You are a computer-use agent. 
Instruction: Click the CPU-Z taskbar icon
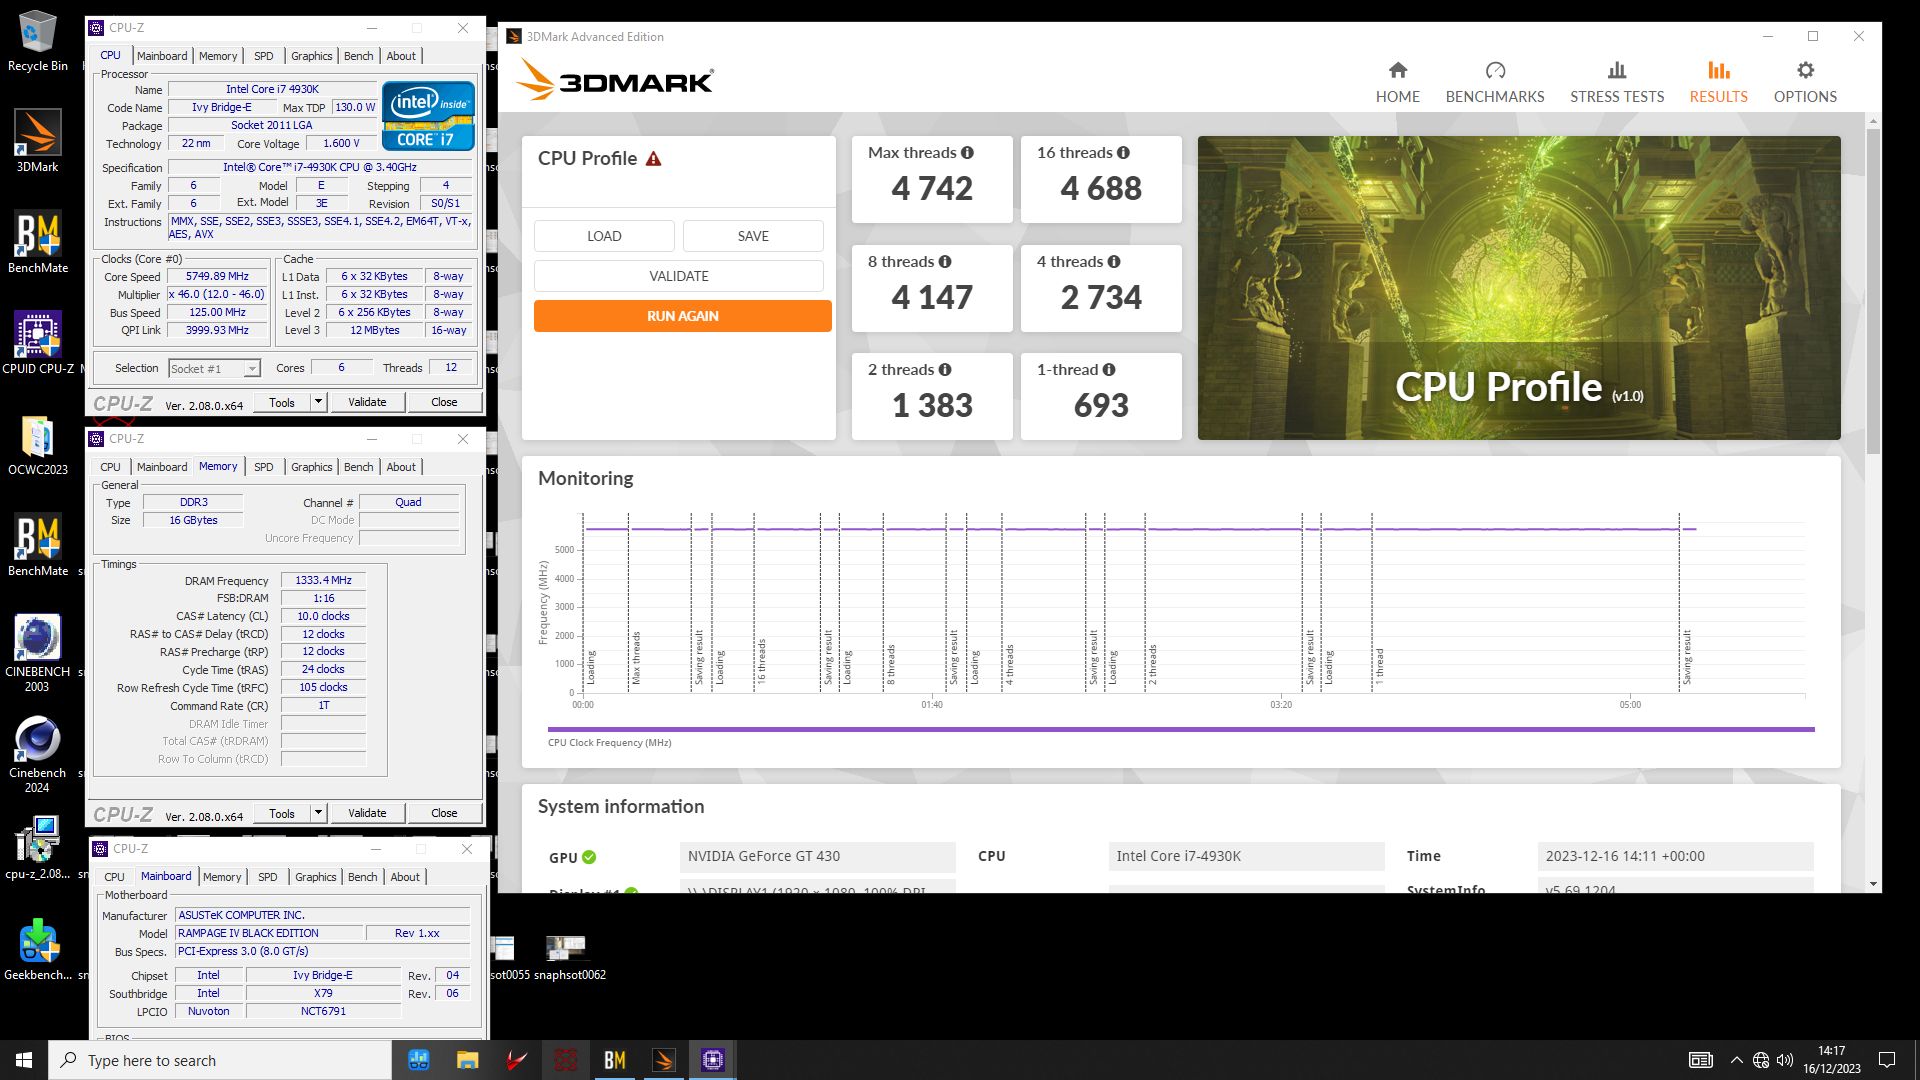(713, 1060)
